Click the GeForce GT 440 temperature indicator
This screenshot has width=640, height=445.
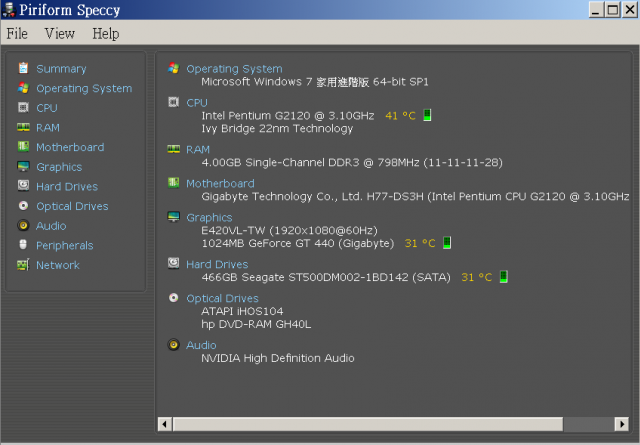click(x=447, y=243)
